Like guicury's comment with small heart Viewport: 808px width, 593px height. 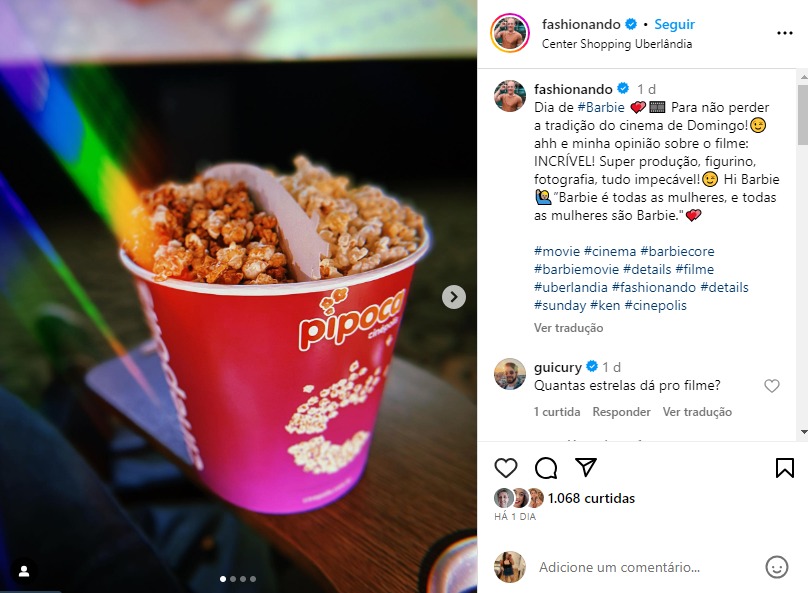coord(771,386)
